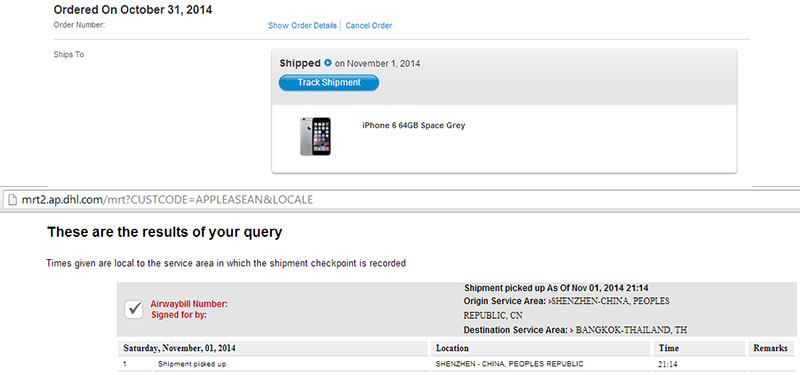Click the Track Shipment button
Viewport: 800px width, 375px height.
329,83
